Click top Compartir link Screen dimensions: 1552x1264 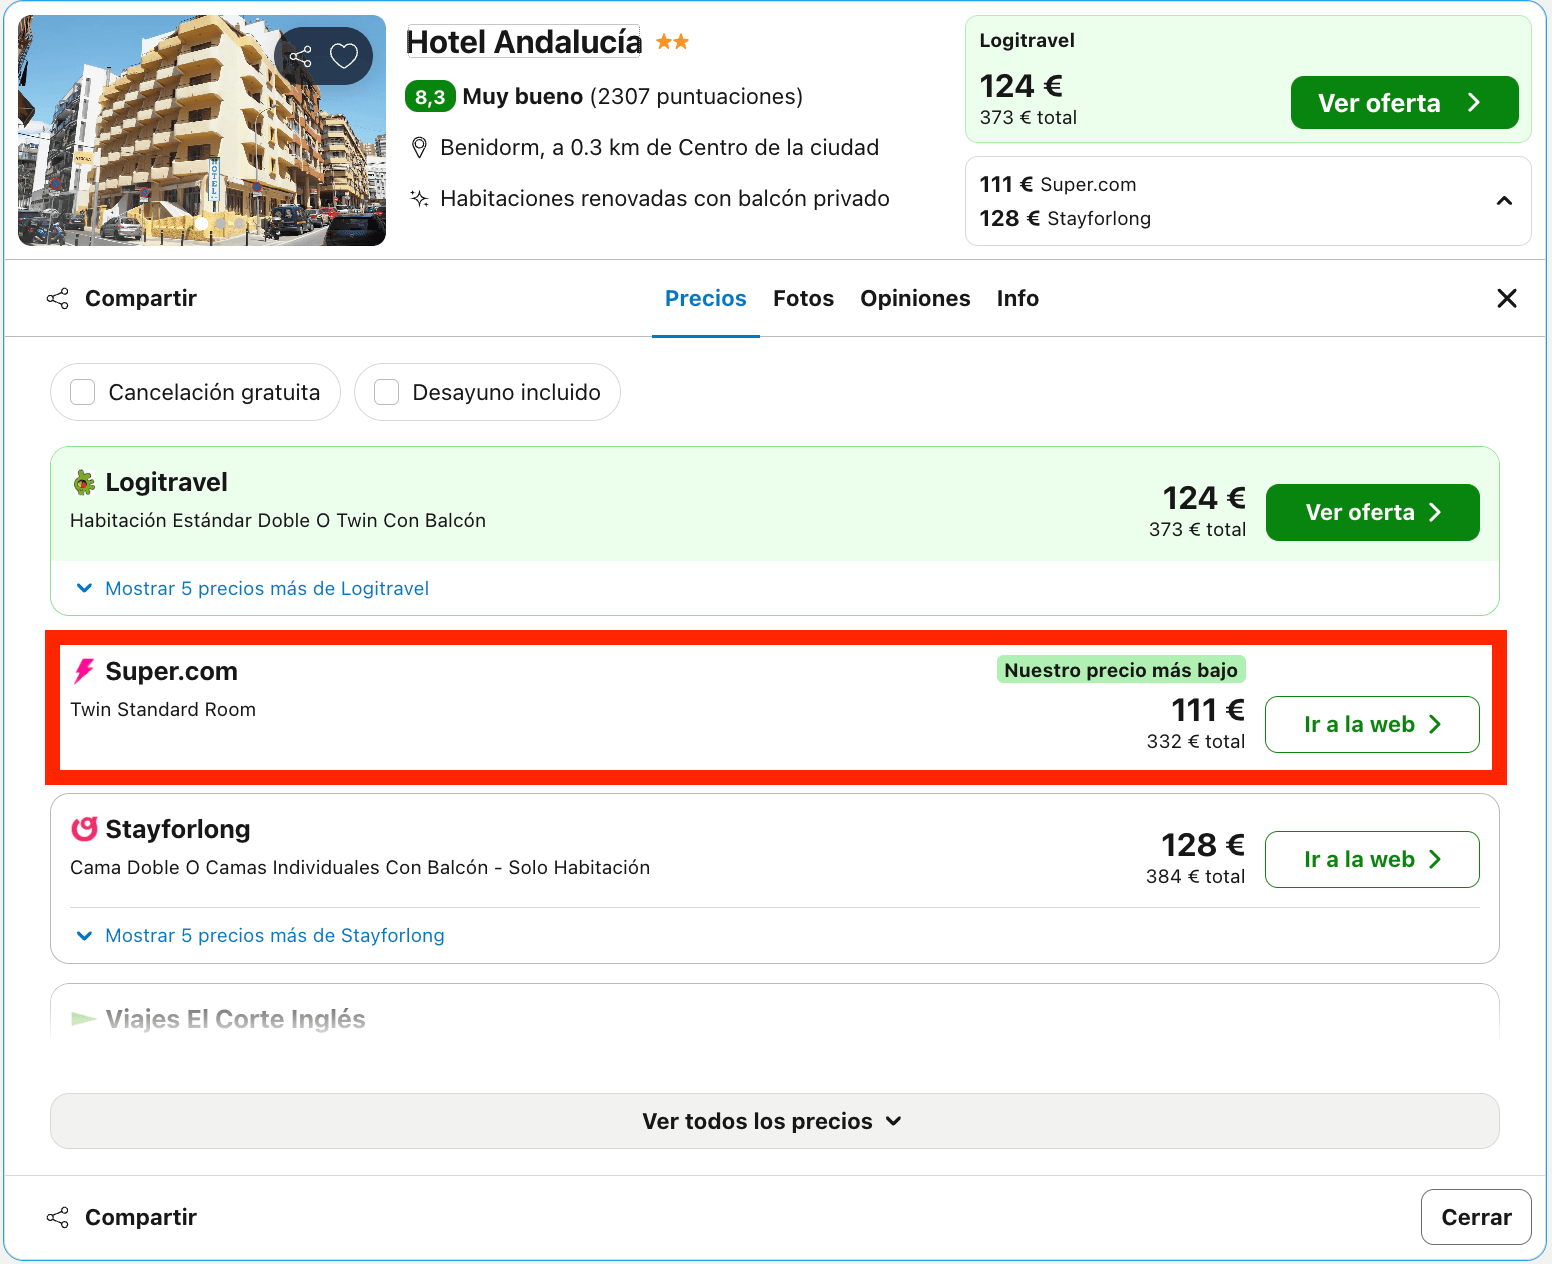141,298
